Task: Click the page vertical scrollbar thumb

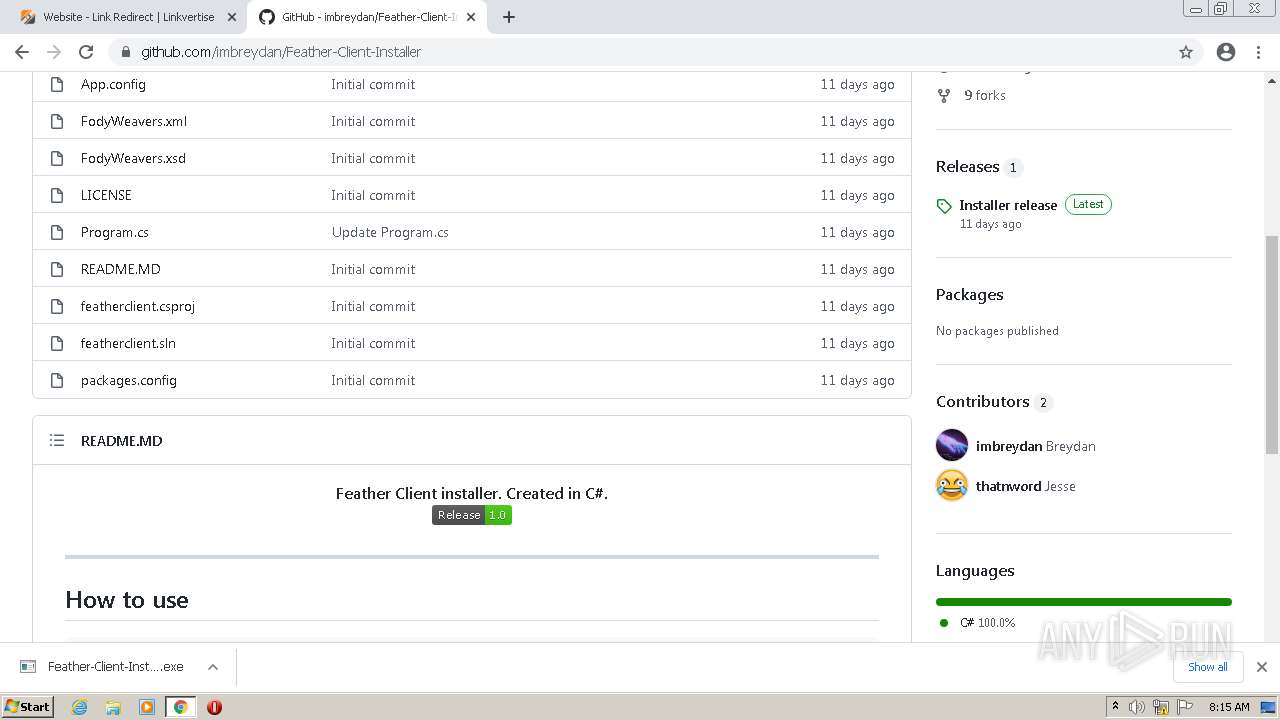Action: [1272, 345]
